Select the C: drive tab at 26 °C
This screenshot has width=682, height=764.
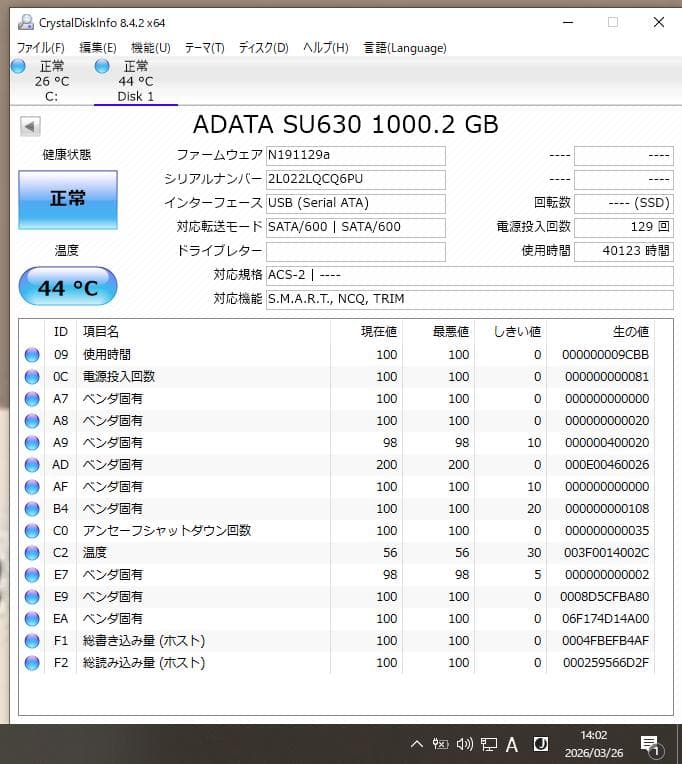[51, 81]
